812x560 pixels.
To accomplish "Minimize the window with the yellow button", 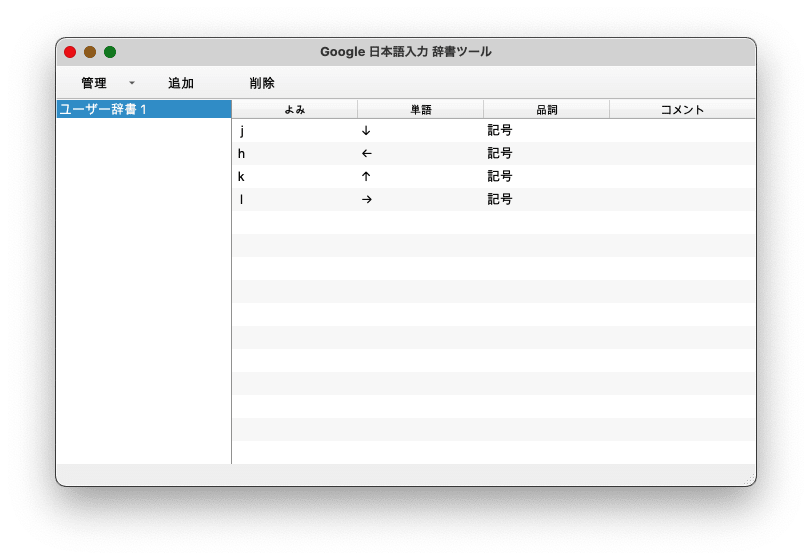I will [90, 52].
